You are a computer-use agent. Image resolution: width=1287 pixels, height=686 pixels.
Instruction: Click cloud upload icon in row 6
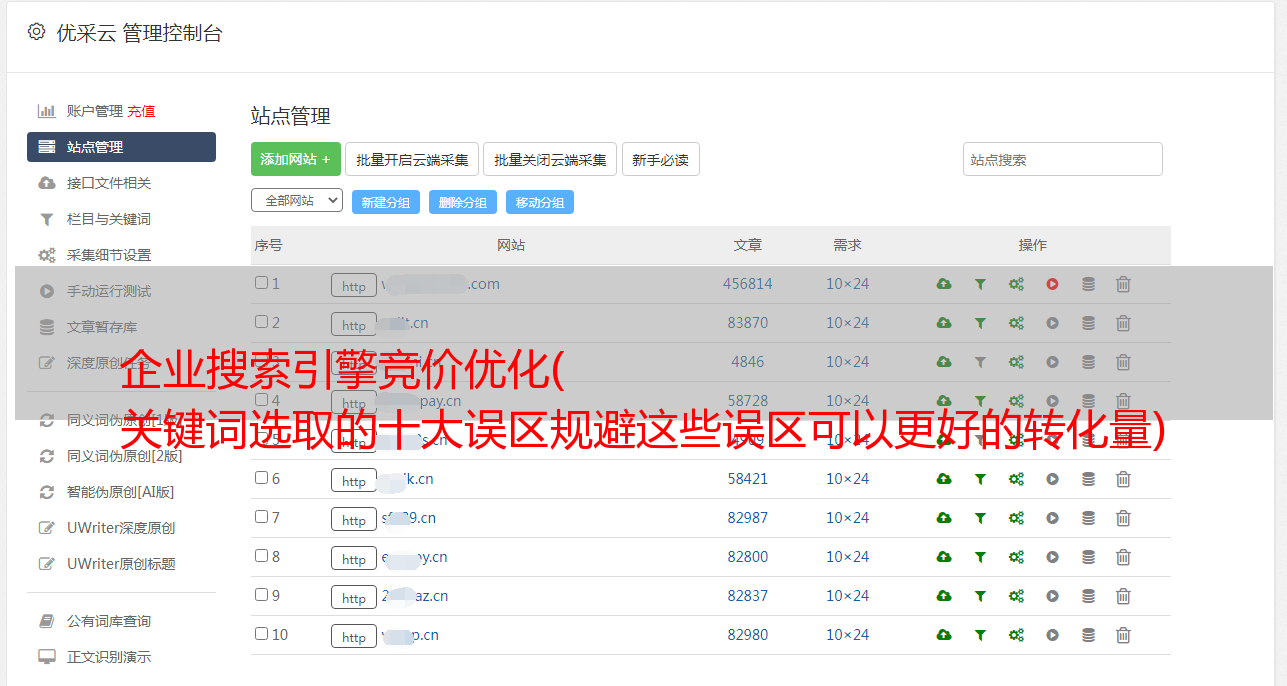coord(944,479)
